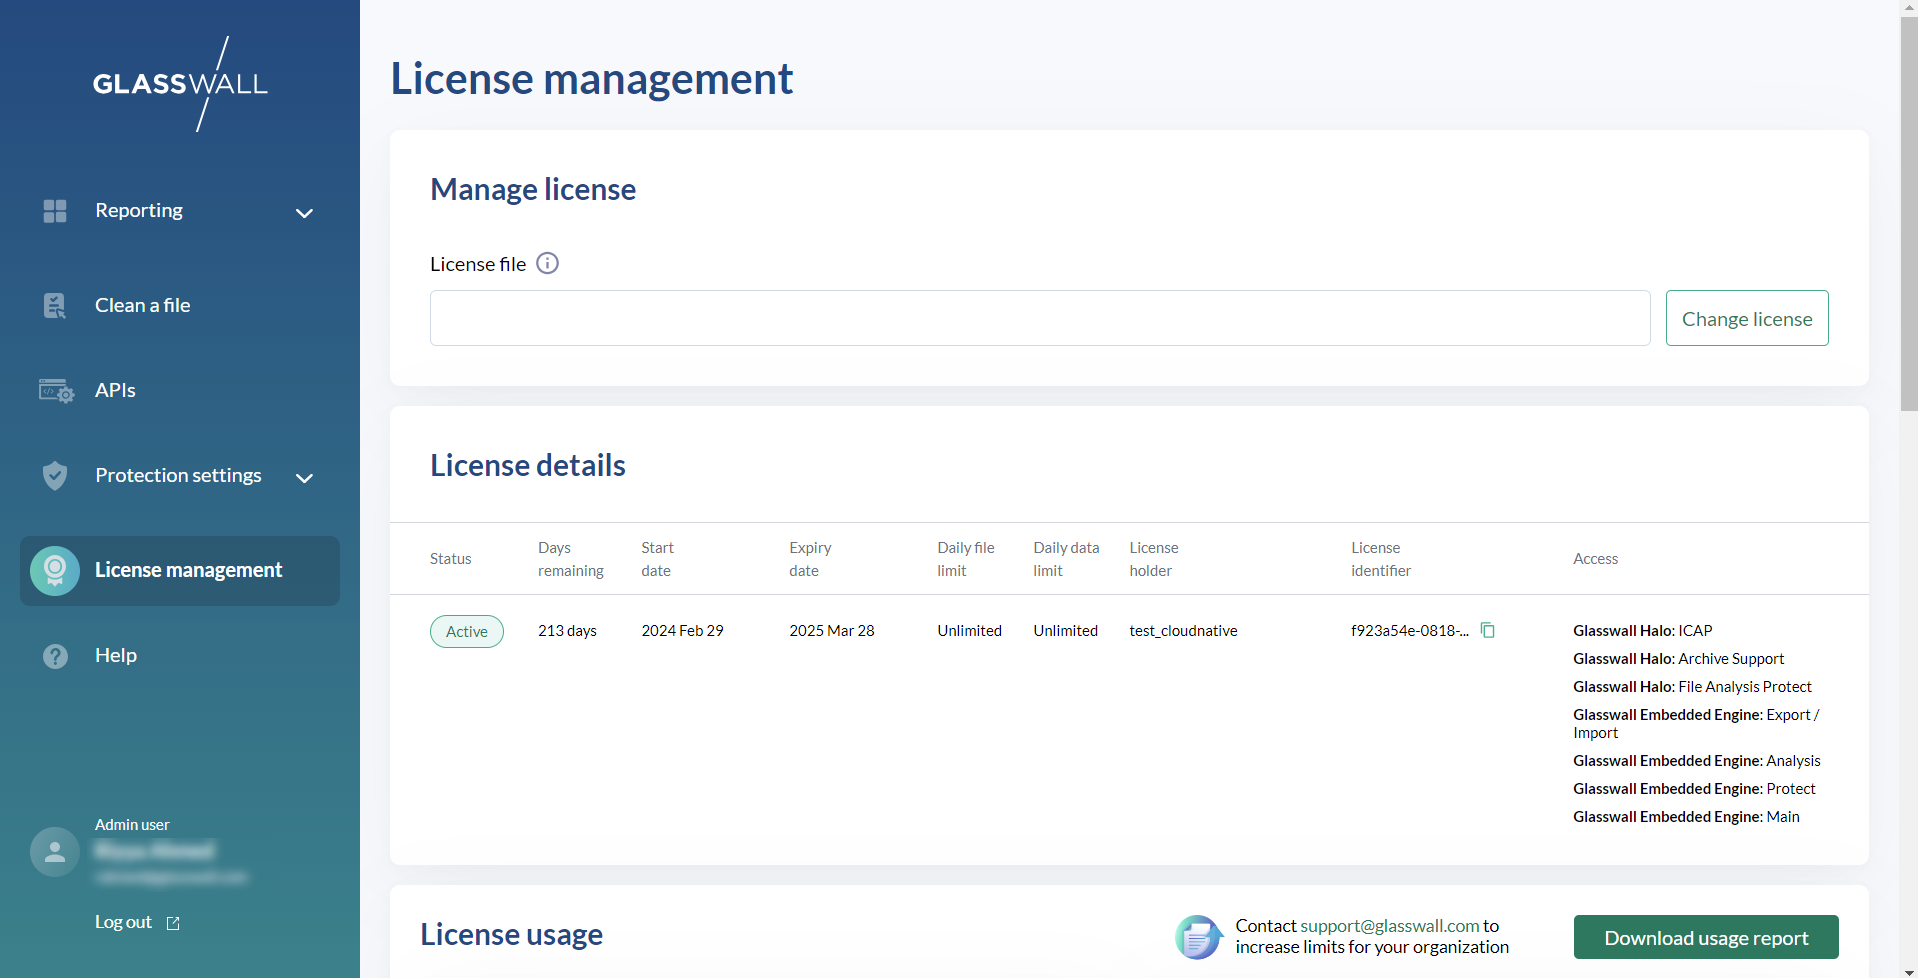The width and height of the screenshot is (1918, 978).
Task: Click the Days remaining column header
Action: coord(571,559)
